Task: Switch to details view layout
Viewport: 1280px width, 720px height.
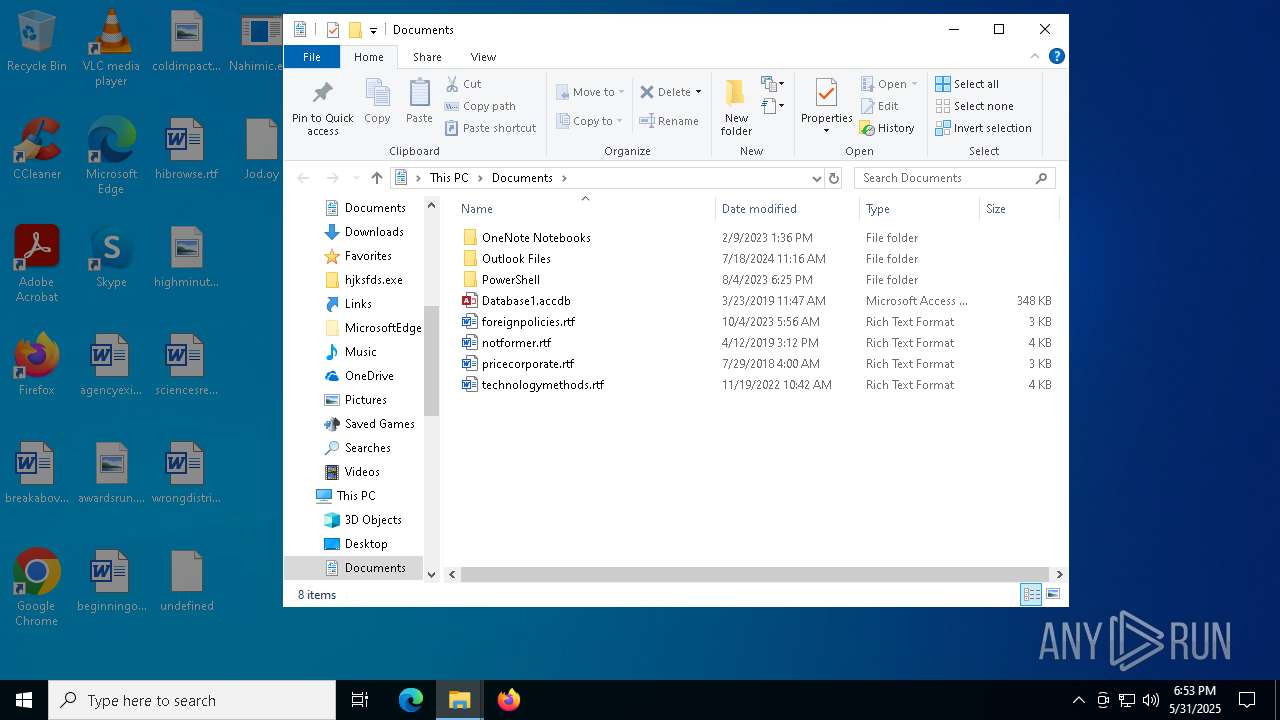Action: coord(1031,595)
